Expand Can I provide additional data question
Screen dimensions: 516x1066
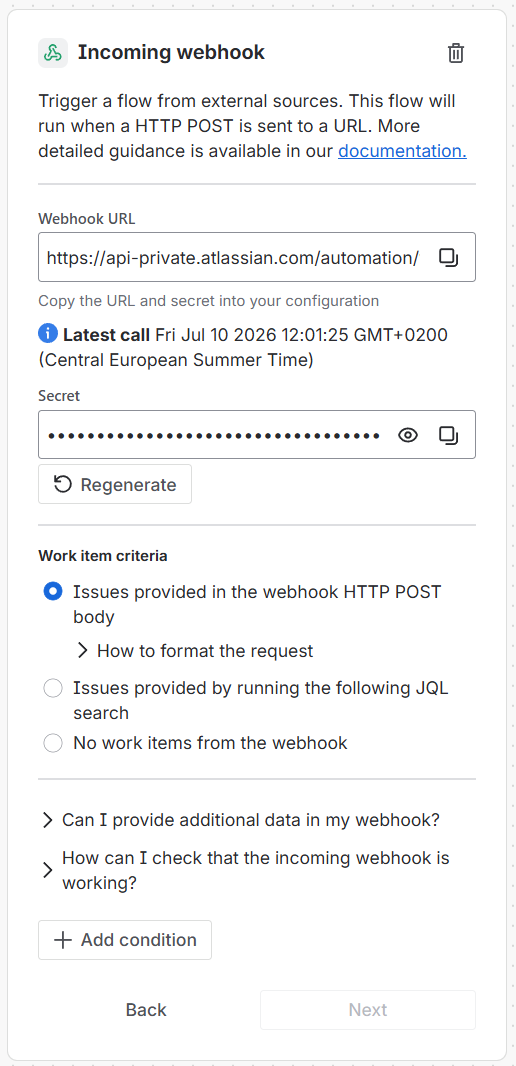241,820
